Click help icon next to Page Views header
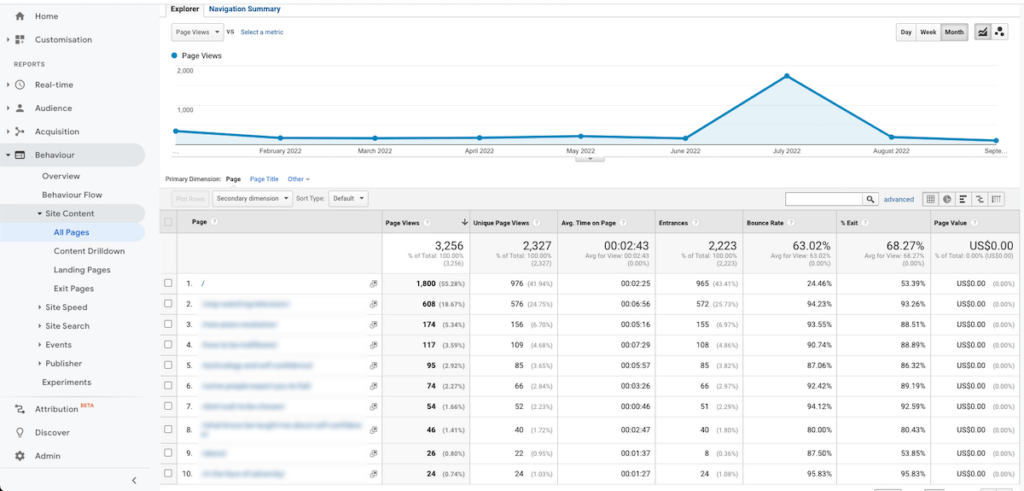The height and width of the screenshot is (491, 1024). point(426,223)
